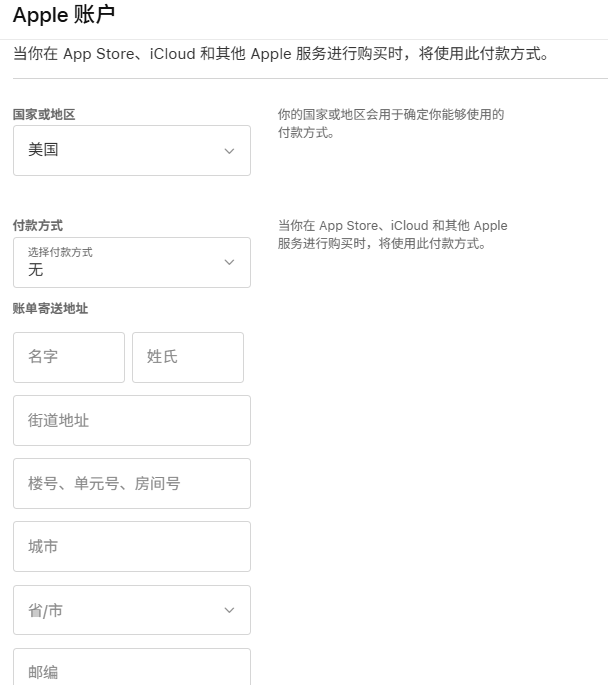Click the 楼号、单元号、房间号 input box
The width and height of the screenshot is (608, 685).
[x=131, y=484]
